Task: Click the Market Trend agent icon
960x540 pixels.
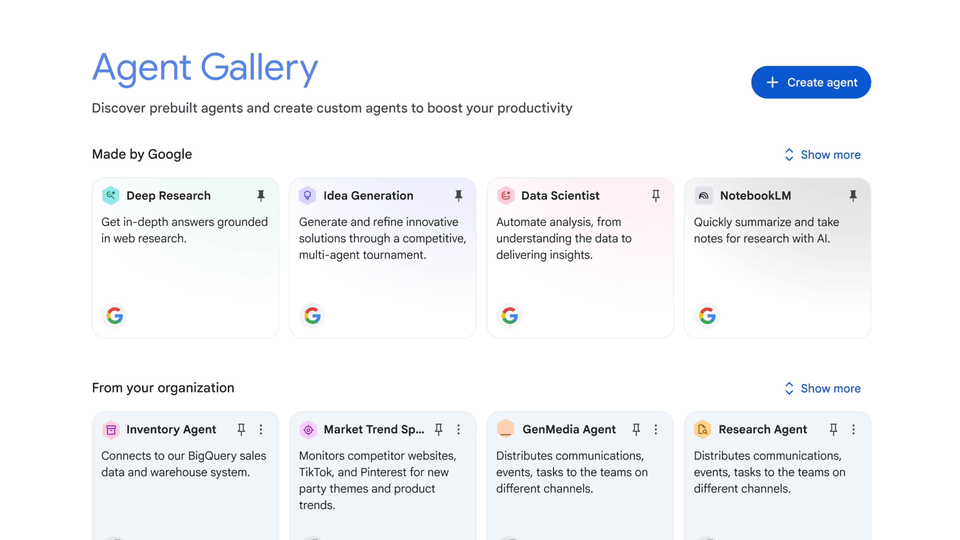Action: pos(308,430)
